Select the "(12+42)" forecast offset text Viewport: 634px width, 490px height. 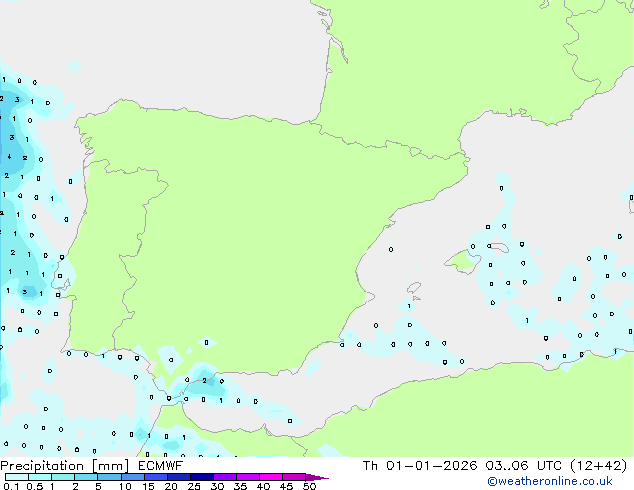tap(598, 466)
